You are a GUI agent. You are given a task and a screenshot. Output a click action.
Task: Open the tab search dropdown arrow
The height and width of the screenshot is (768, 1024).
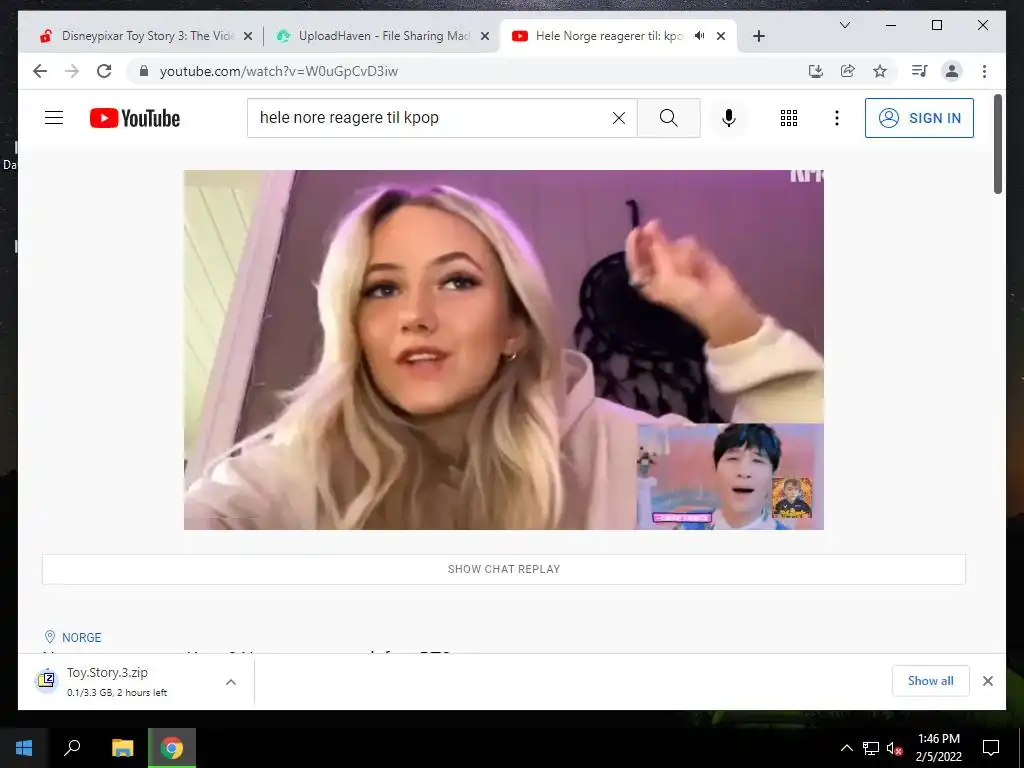[844, 25]
